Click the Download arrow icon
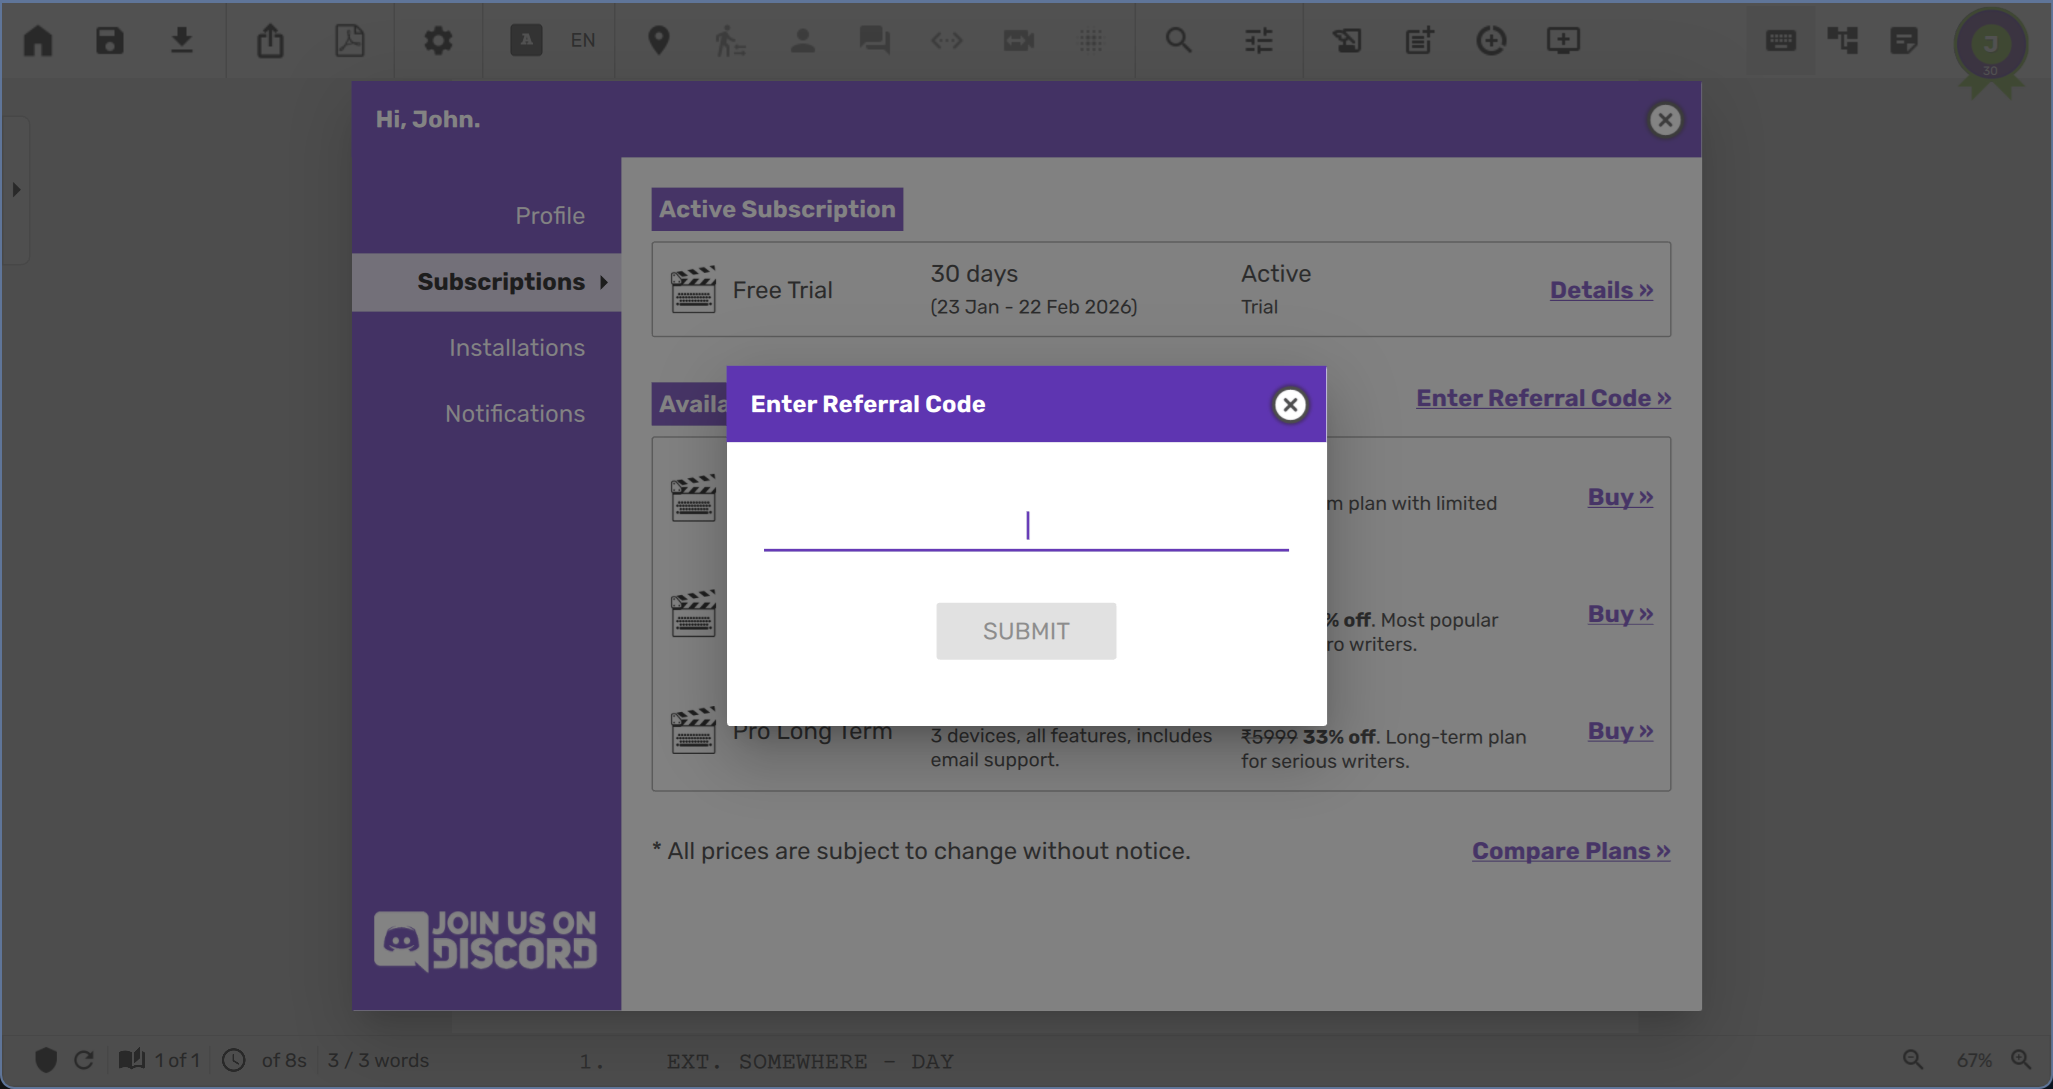This screenshot has width=2053, height=1089. click(181, 41)
